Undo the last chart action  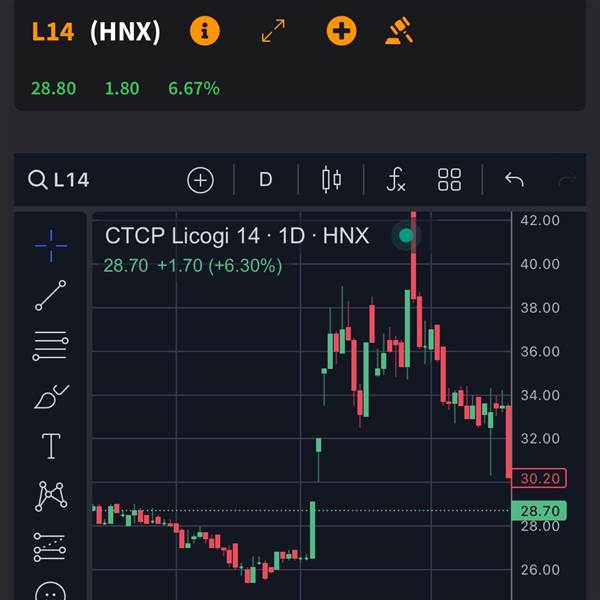pos(514,179)
